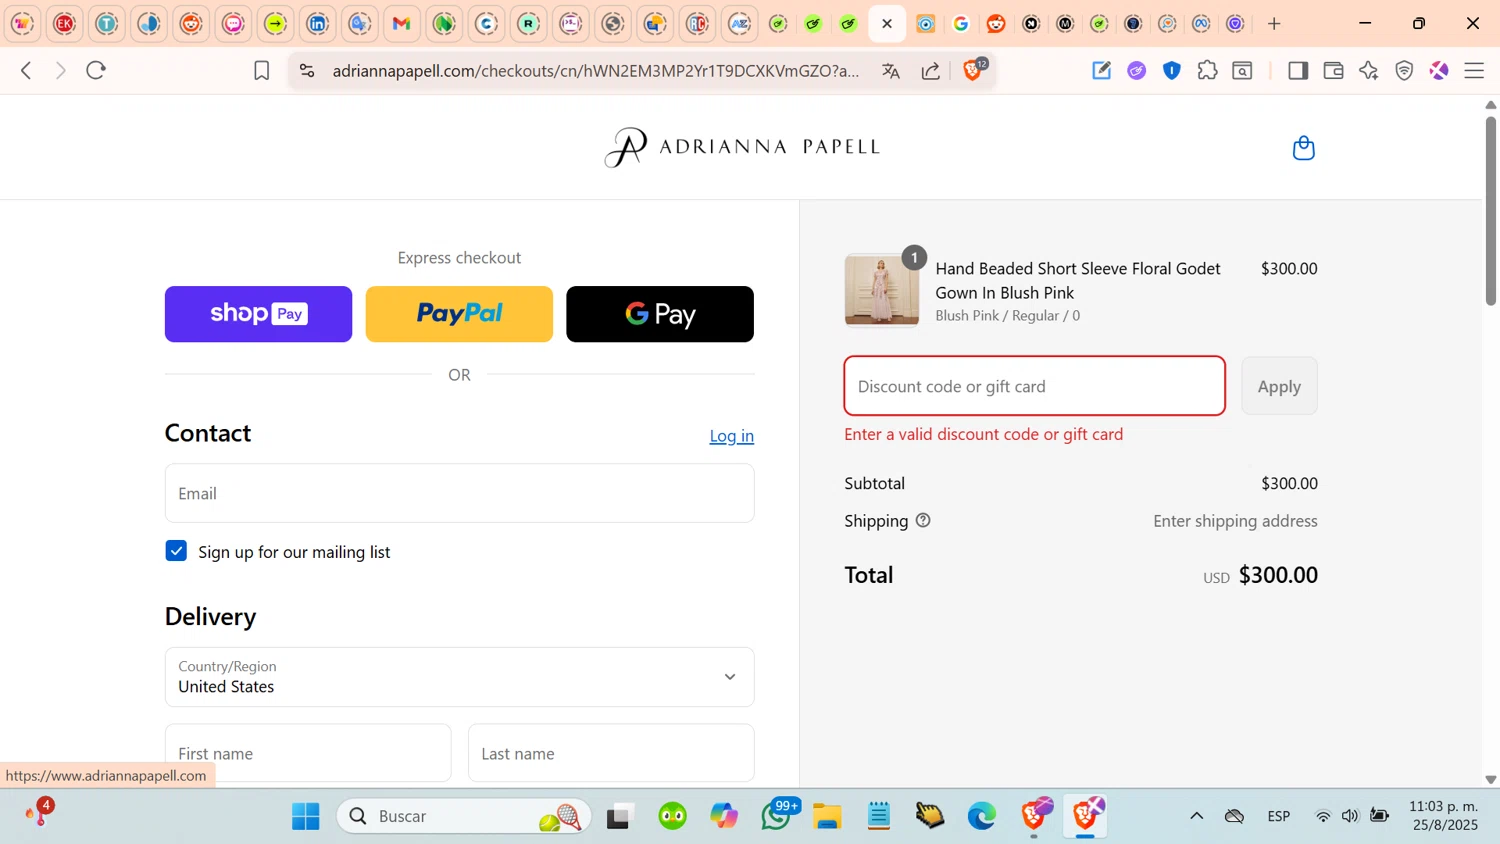Screen dimensions: 1500x844
Task: Show hidden system tray icons chevron
Action: (x=1196, y=816)
